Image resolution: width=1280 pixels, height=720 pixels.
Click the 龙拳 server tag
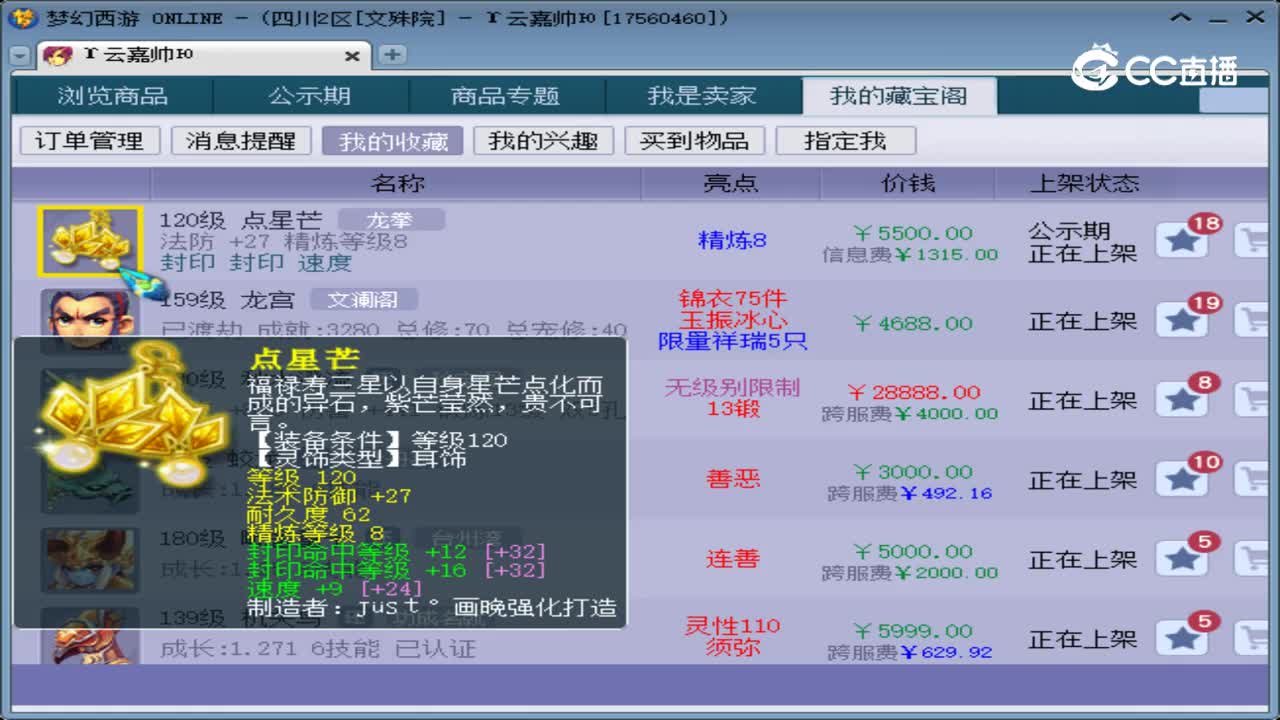390,220
